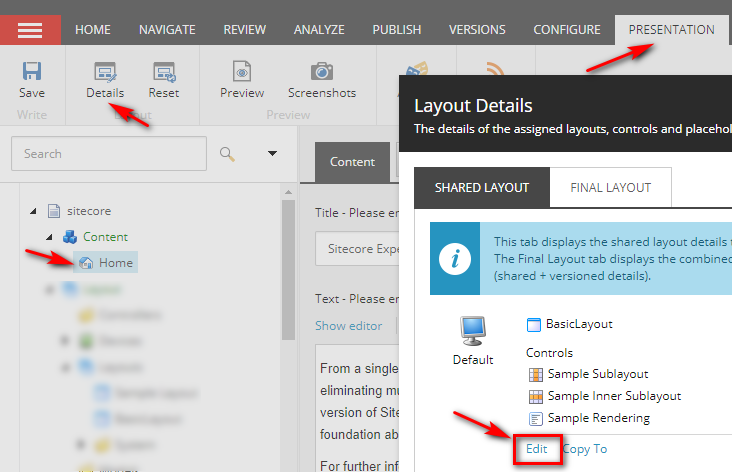The width and height of the screenshot is (732, 472).
Task: Click the Reset layout icon
Action: click(164, 72)
